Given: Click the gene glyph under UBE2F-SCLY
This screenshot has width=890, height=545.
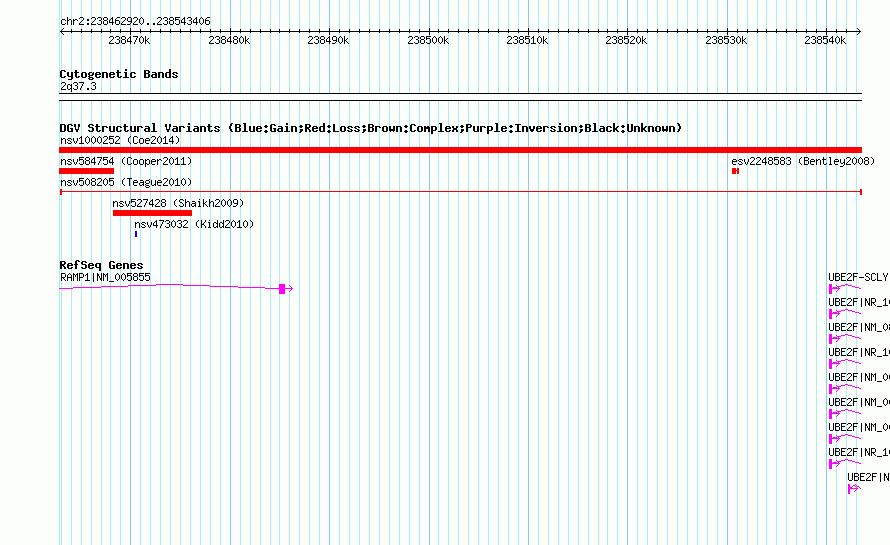Looking at the screenshot, I should coord(845,289).
